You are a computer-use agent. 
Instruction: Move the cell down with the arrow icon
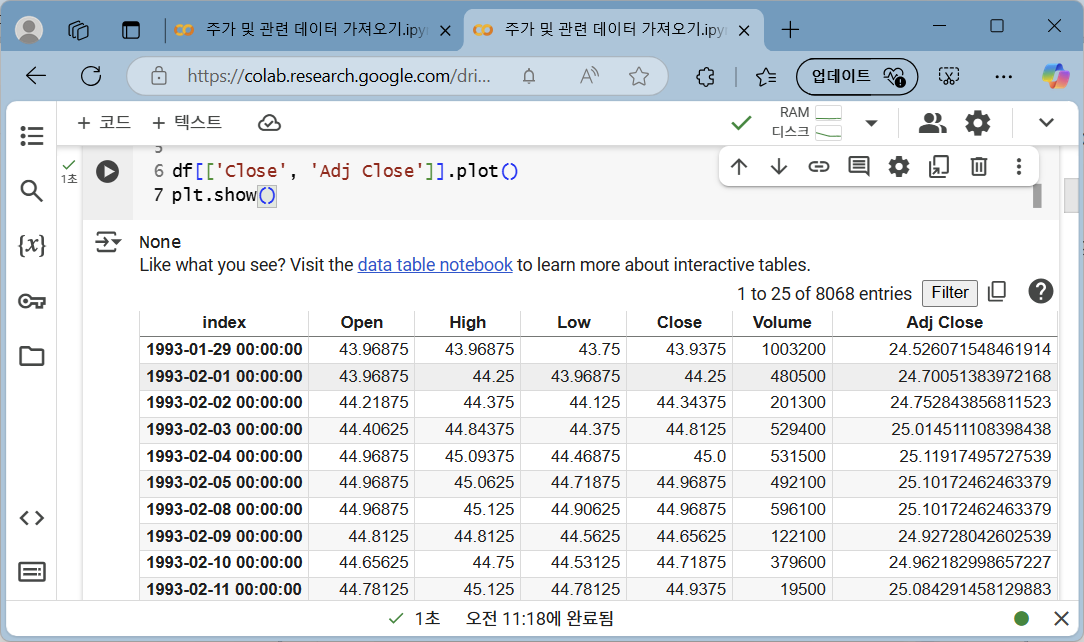pyautogui.click(x=779, y=167)
